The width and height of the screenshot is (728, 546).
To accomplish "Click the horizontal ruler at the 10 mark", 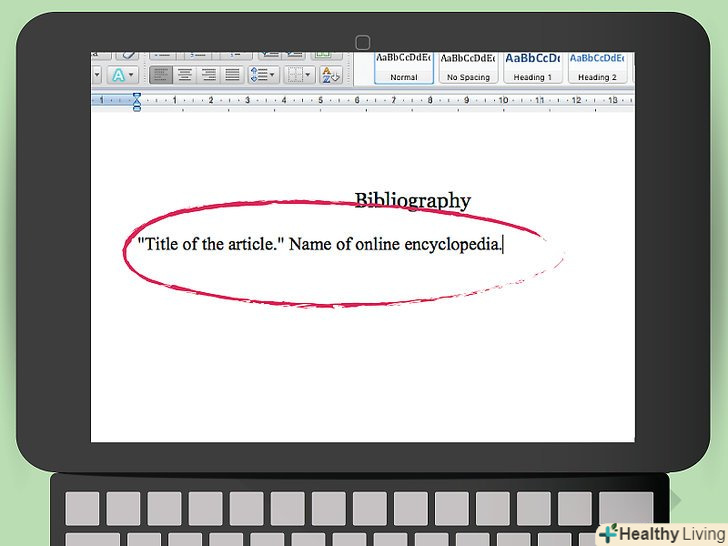I will (x=503, y=100).
